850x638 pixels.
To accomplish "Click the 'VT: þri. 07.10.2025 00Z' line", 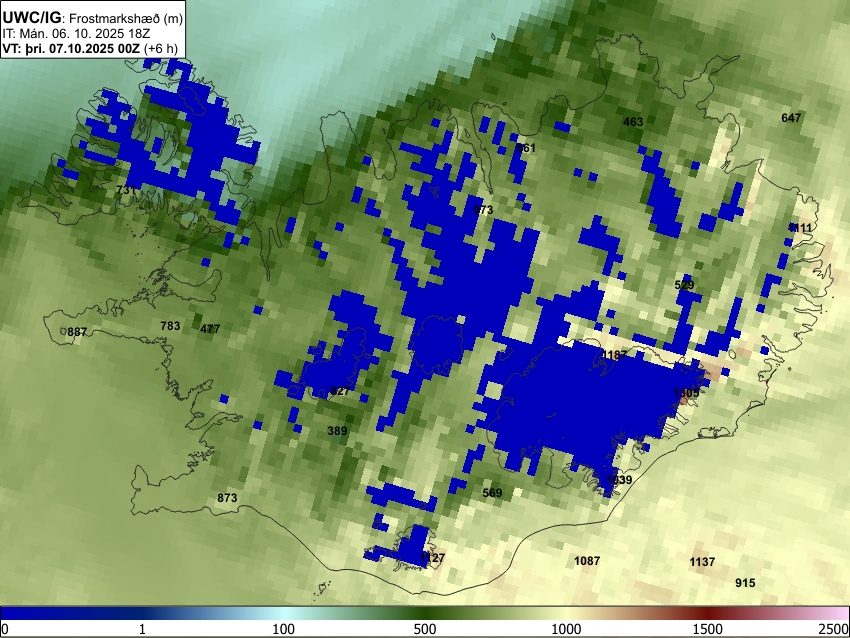I will pyautogui.click(x=71, y=48).
